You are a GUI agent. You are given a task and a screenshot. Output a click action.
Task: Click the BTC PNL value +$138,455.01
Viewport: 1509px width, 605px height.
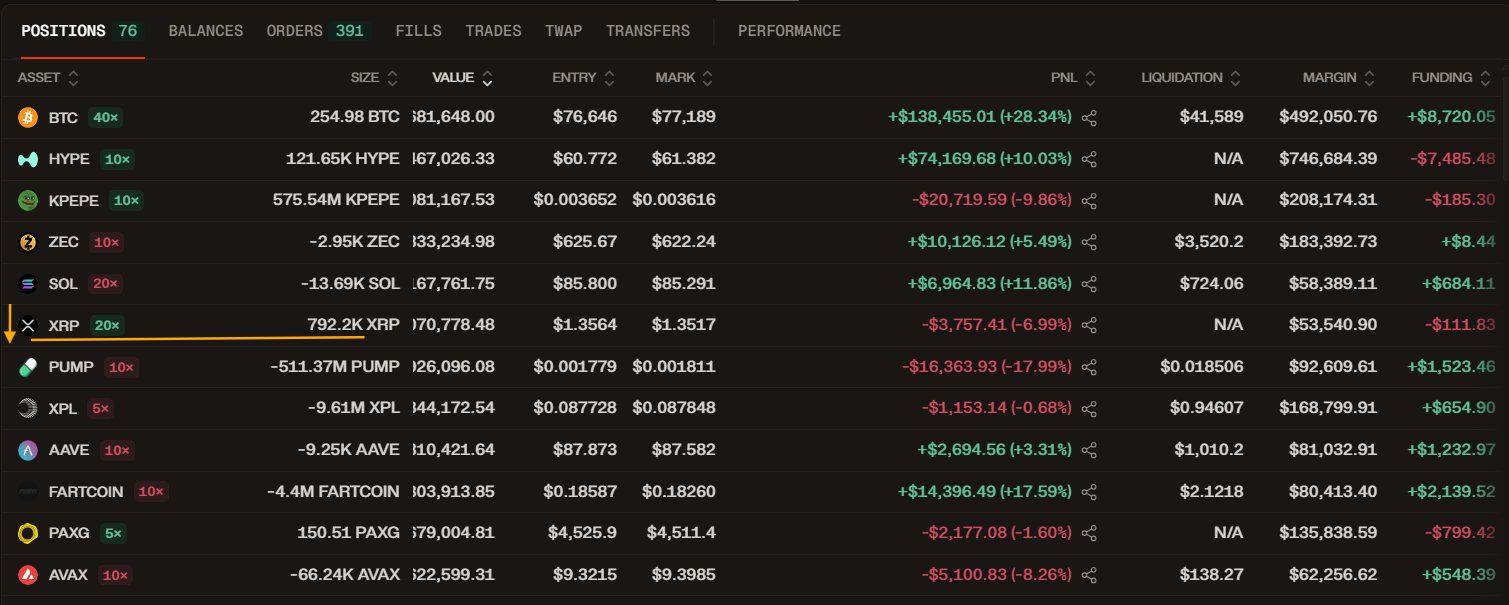[942, 118]
